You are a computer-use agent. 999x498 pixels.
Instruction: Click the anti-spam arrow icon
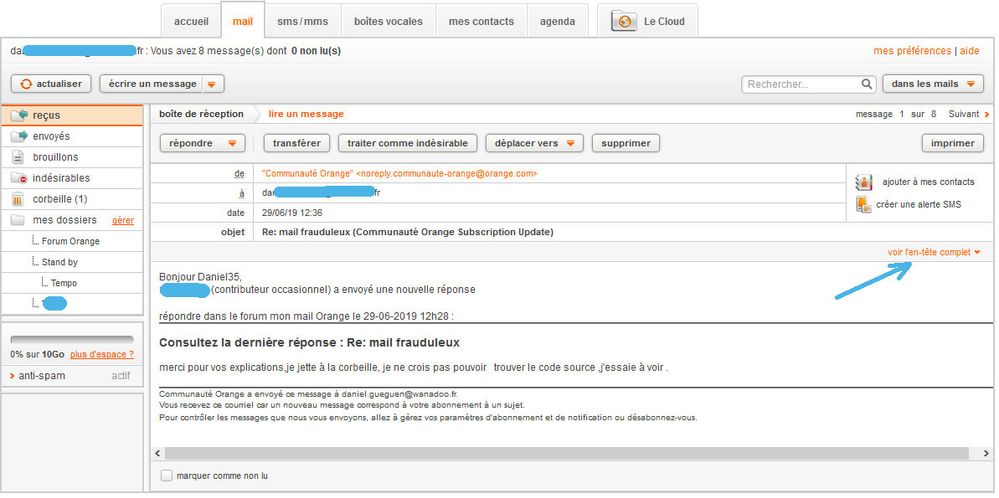click(x=12, y=376)
